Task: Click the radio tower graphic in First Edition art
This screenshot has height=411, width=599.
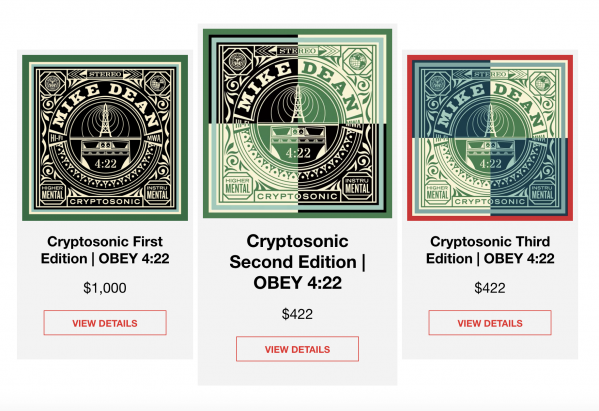Action: (x=105, y=120)
